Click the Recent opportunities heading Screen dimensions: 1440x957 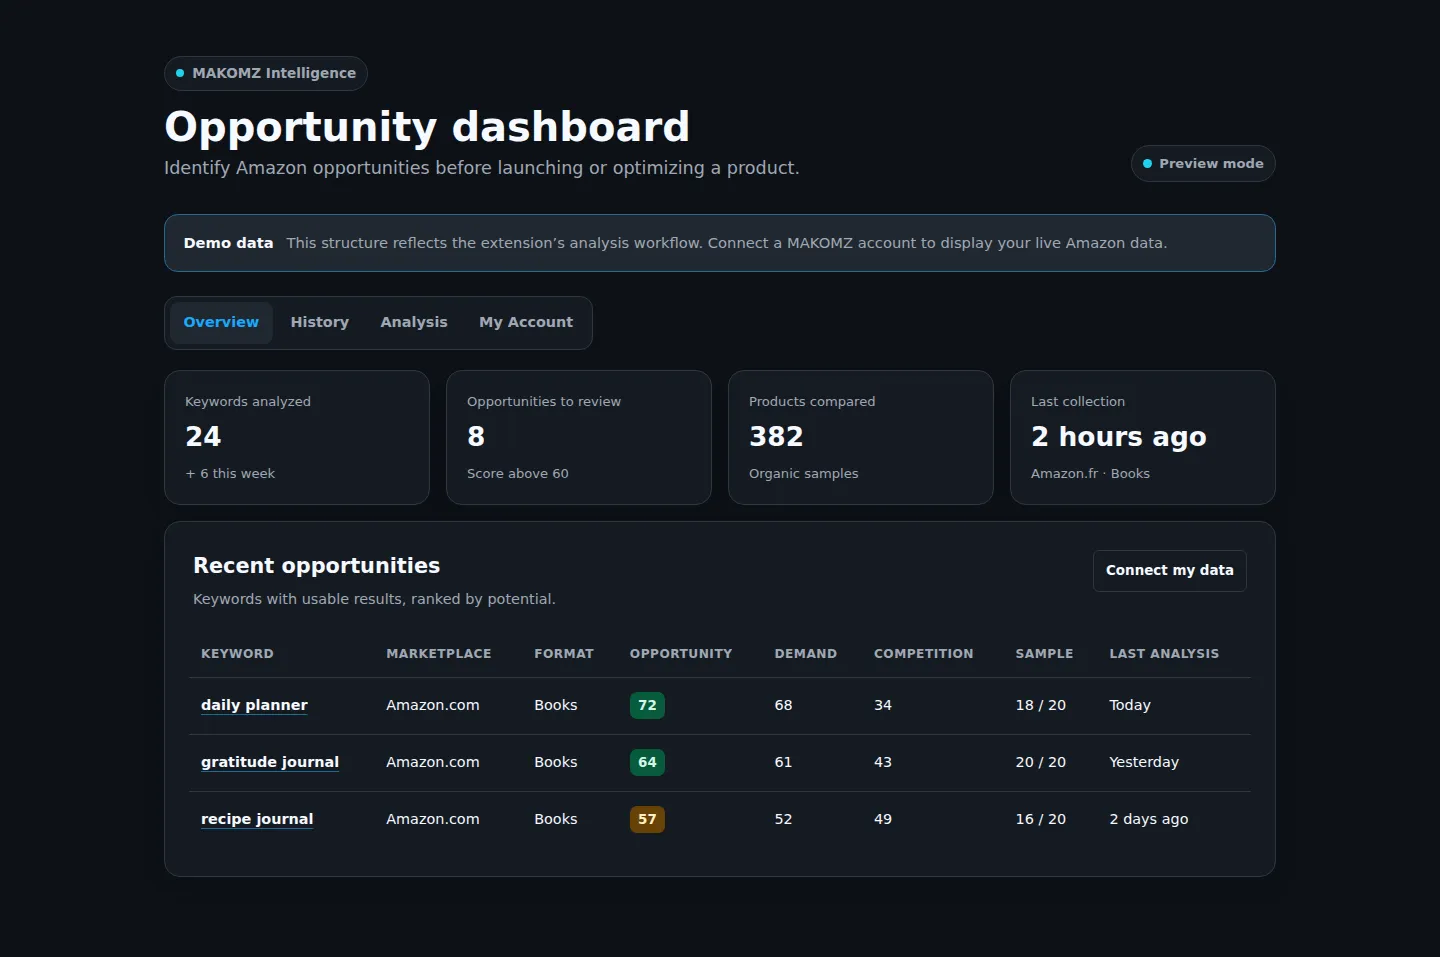tap(316, 566)
